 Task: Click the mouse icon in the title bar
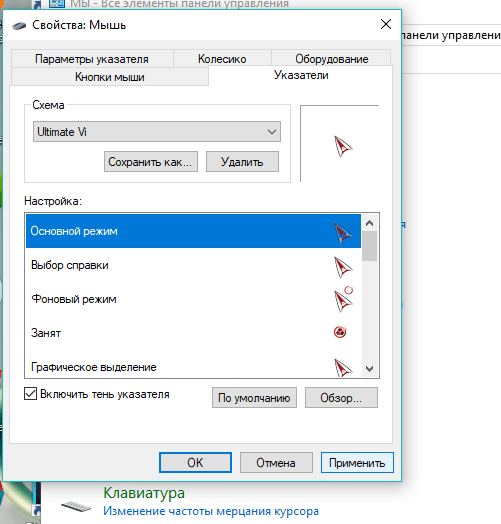click(19, 25)
